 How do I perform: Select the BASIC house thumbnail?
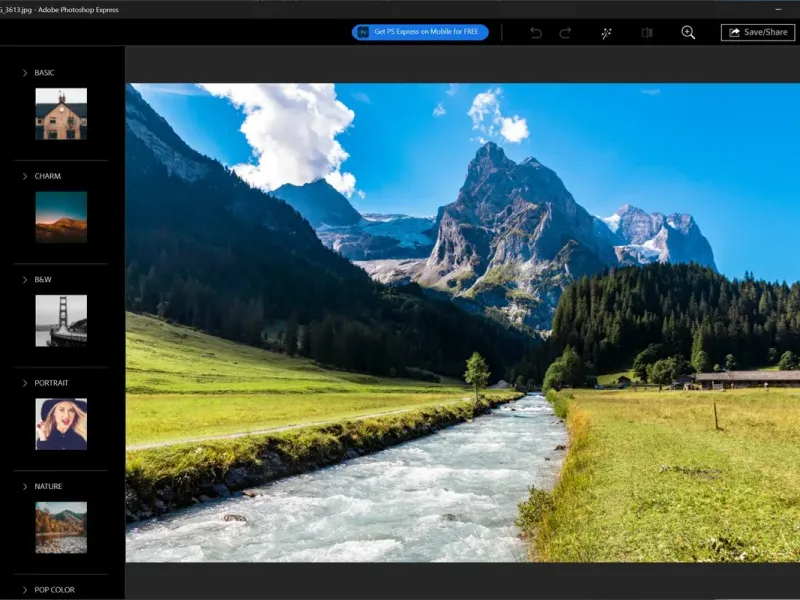[x=61, y=114]
